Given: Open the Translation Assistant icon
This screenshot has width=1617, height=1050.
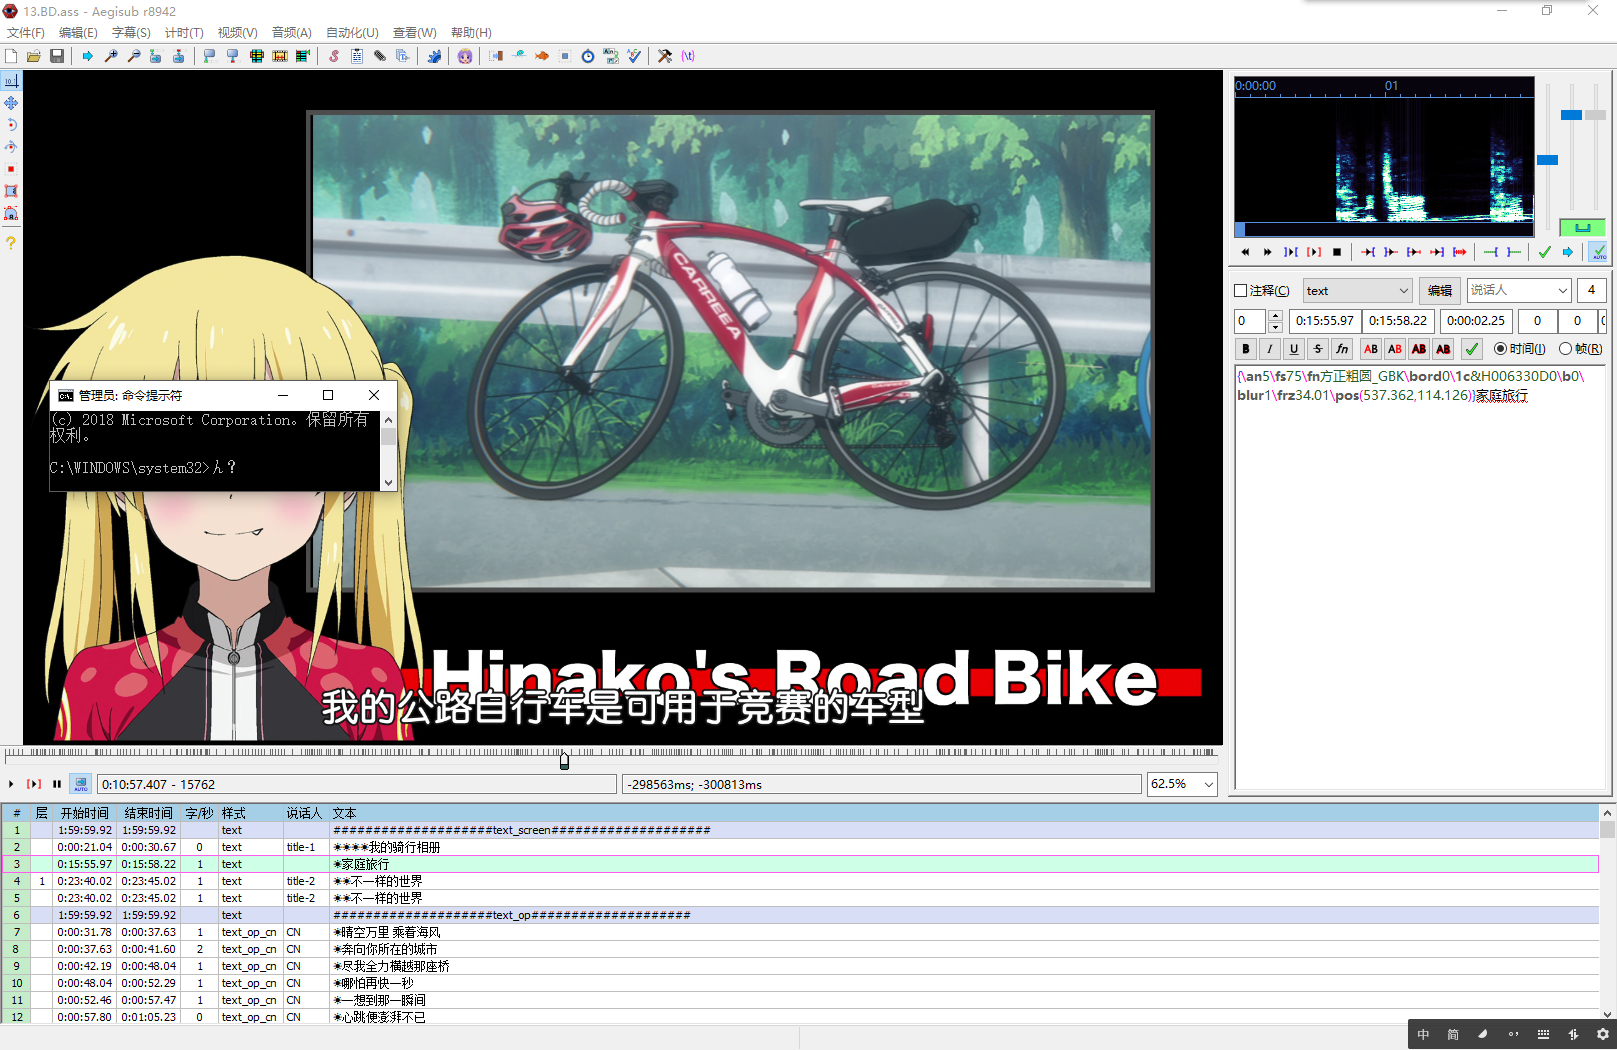Looking at the screenshot, I should click(x=611, y=56).
